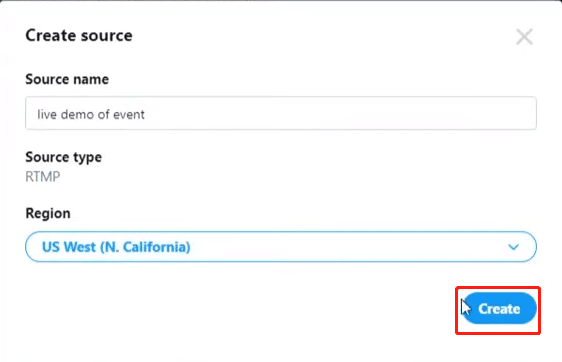This screenshot has height=362, width=562.
Task: Change the region from US West
Action: [281, 247]
